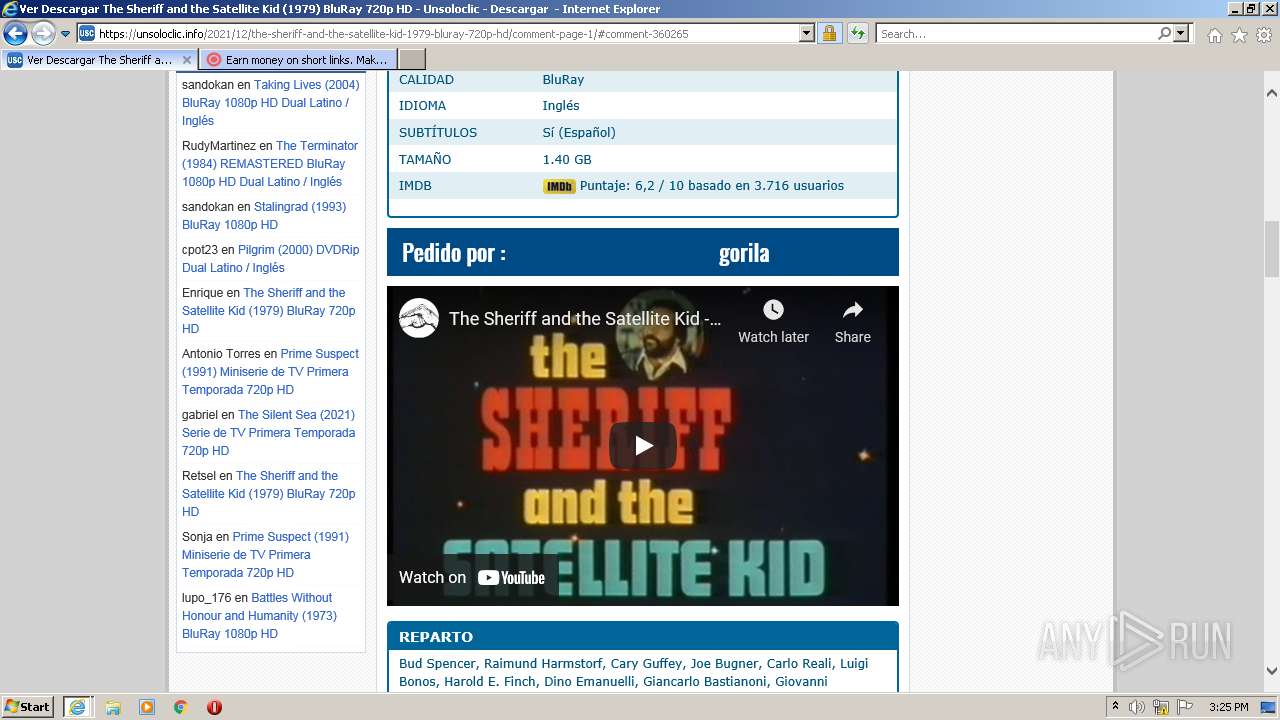
Task: Close the Ver Descargar The Sheriff tab
Action: coord(186,60)
